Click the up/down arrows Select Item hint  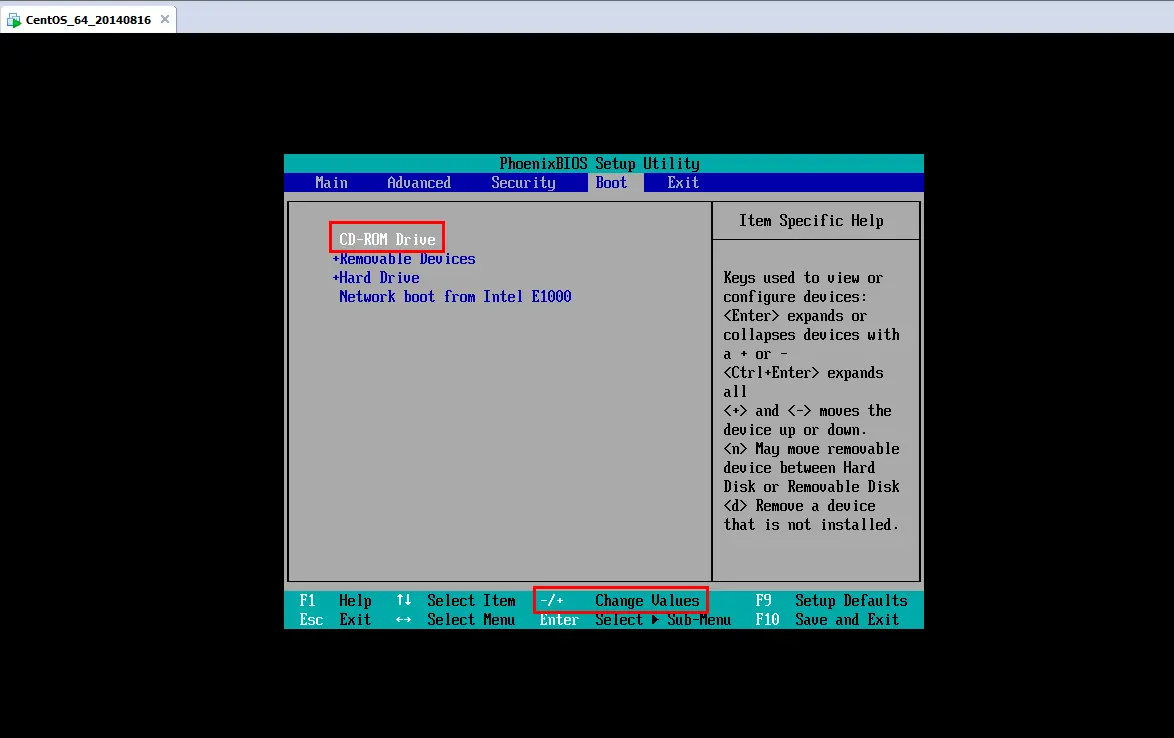click(456, 600)
